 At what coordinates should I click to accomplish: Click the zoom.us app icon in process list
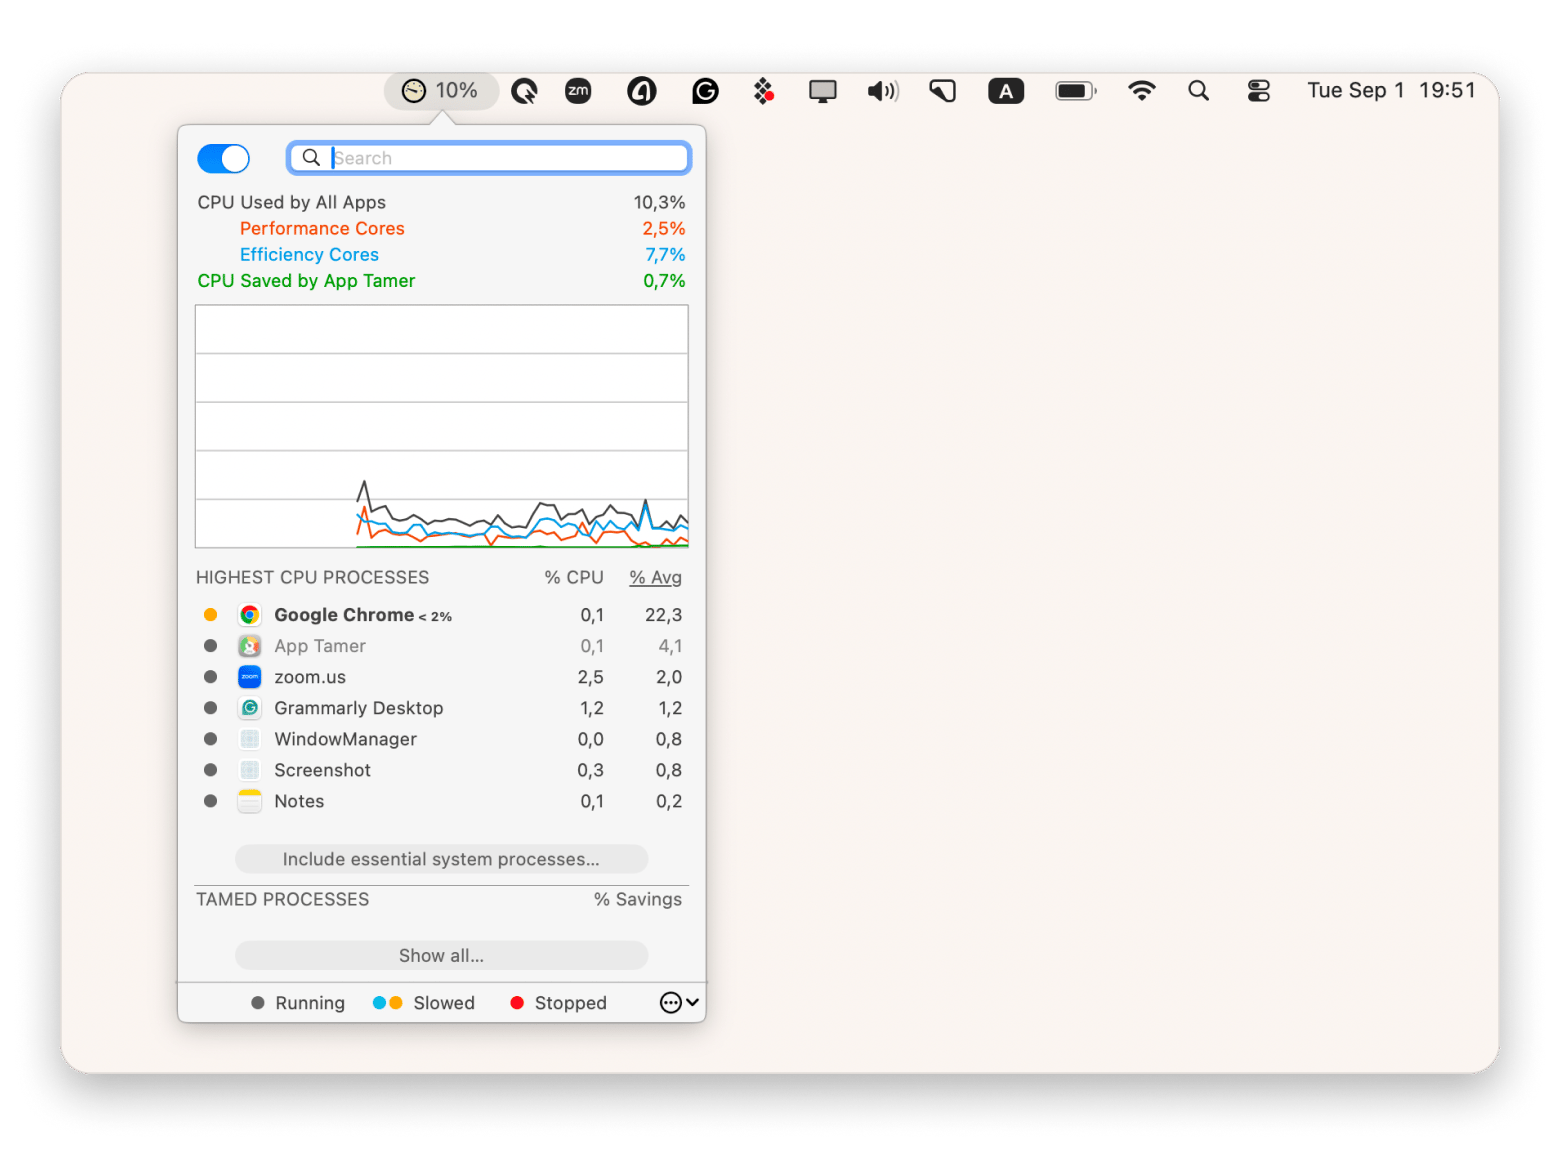pos(250,677)
